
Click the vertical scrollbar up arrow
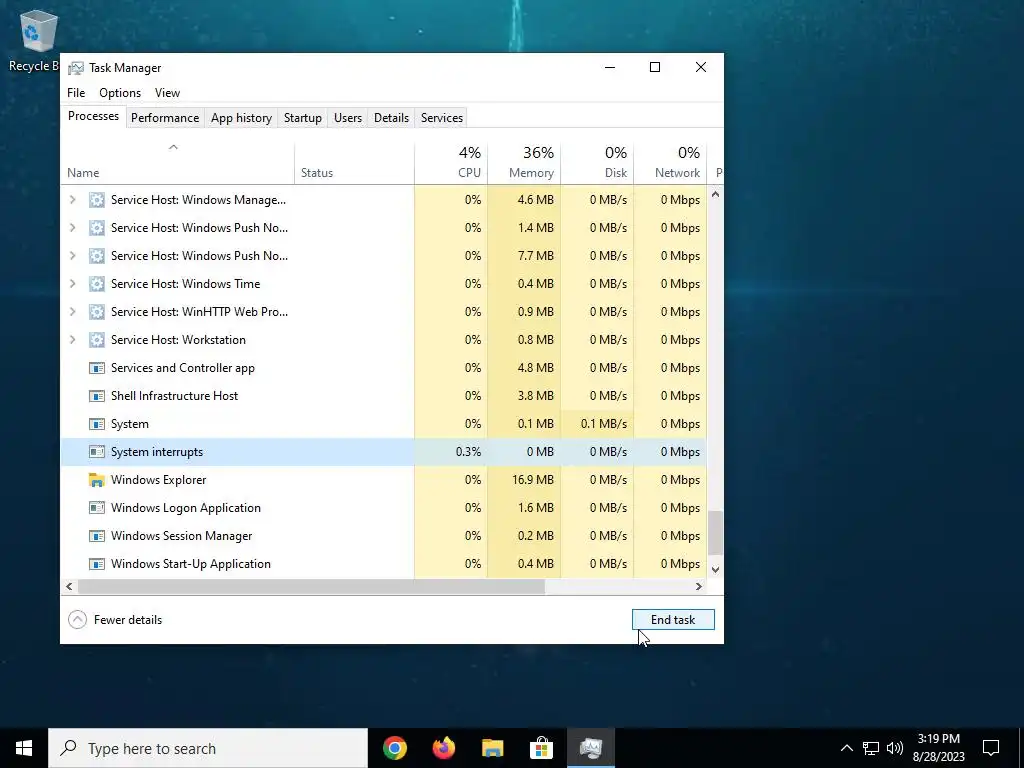(715, 195)
